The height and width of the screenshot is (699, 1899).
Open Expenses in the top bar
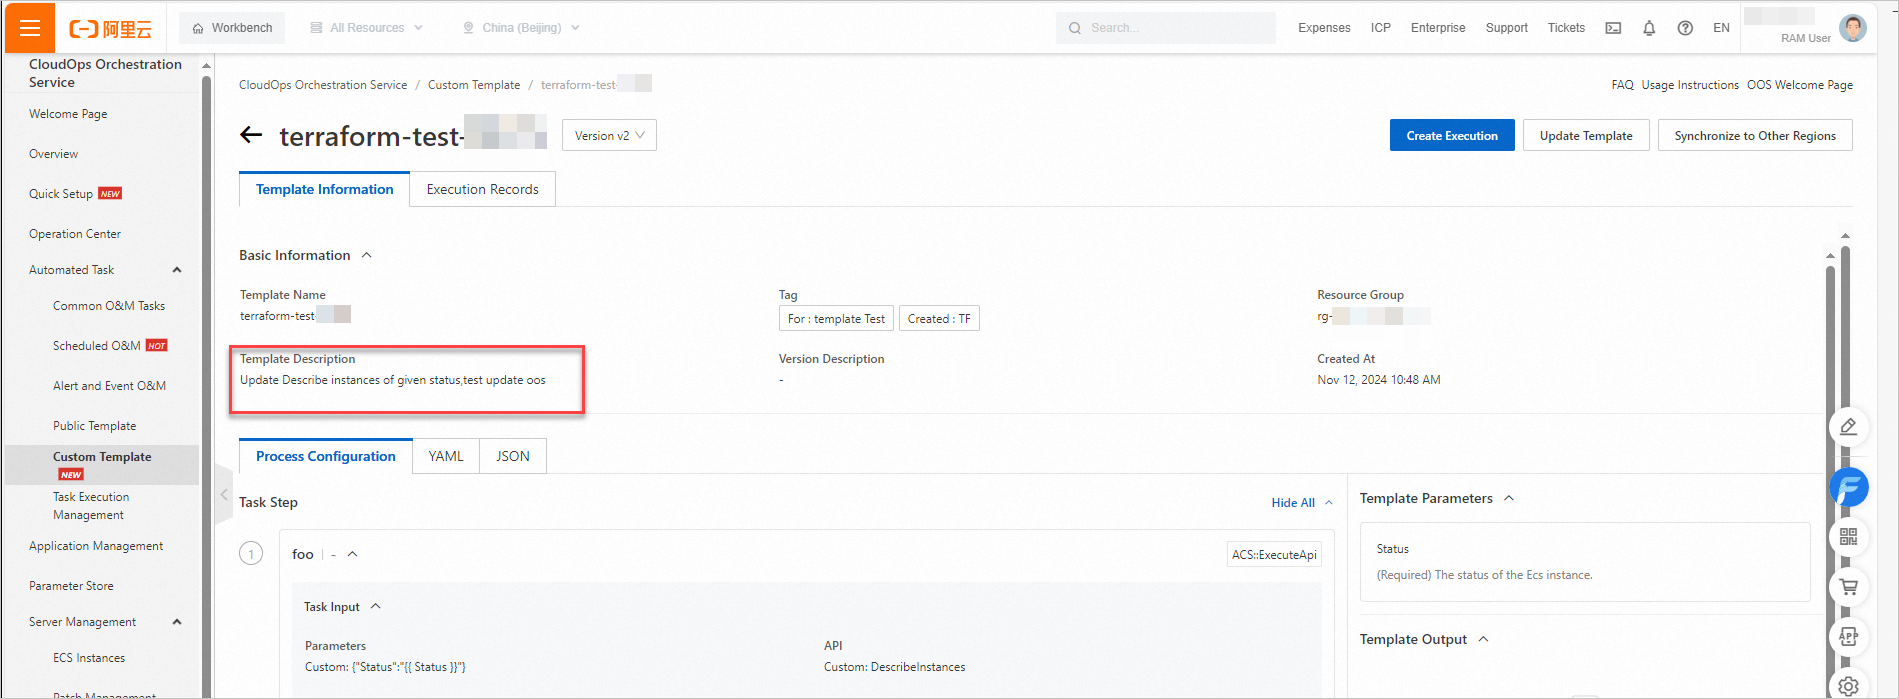point(1324,28)
